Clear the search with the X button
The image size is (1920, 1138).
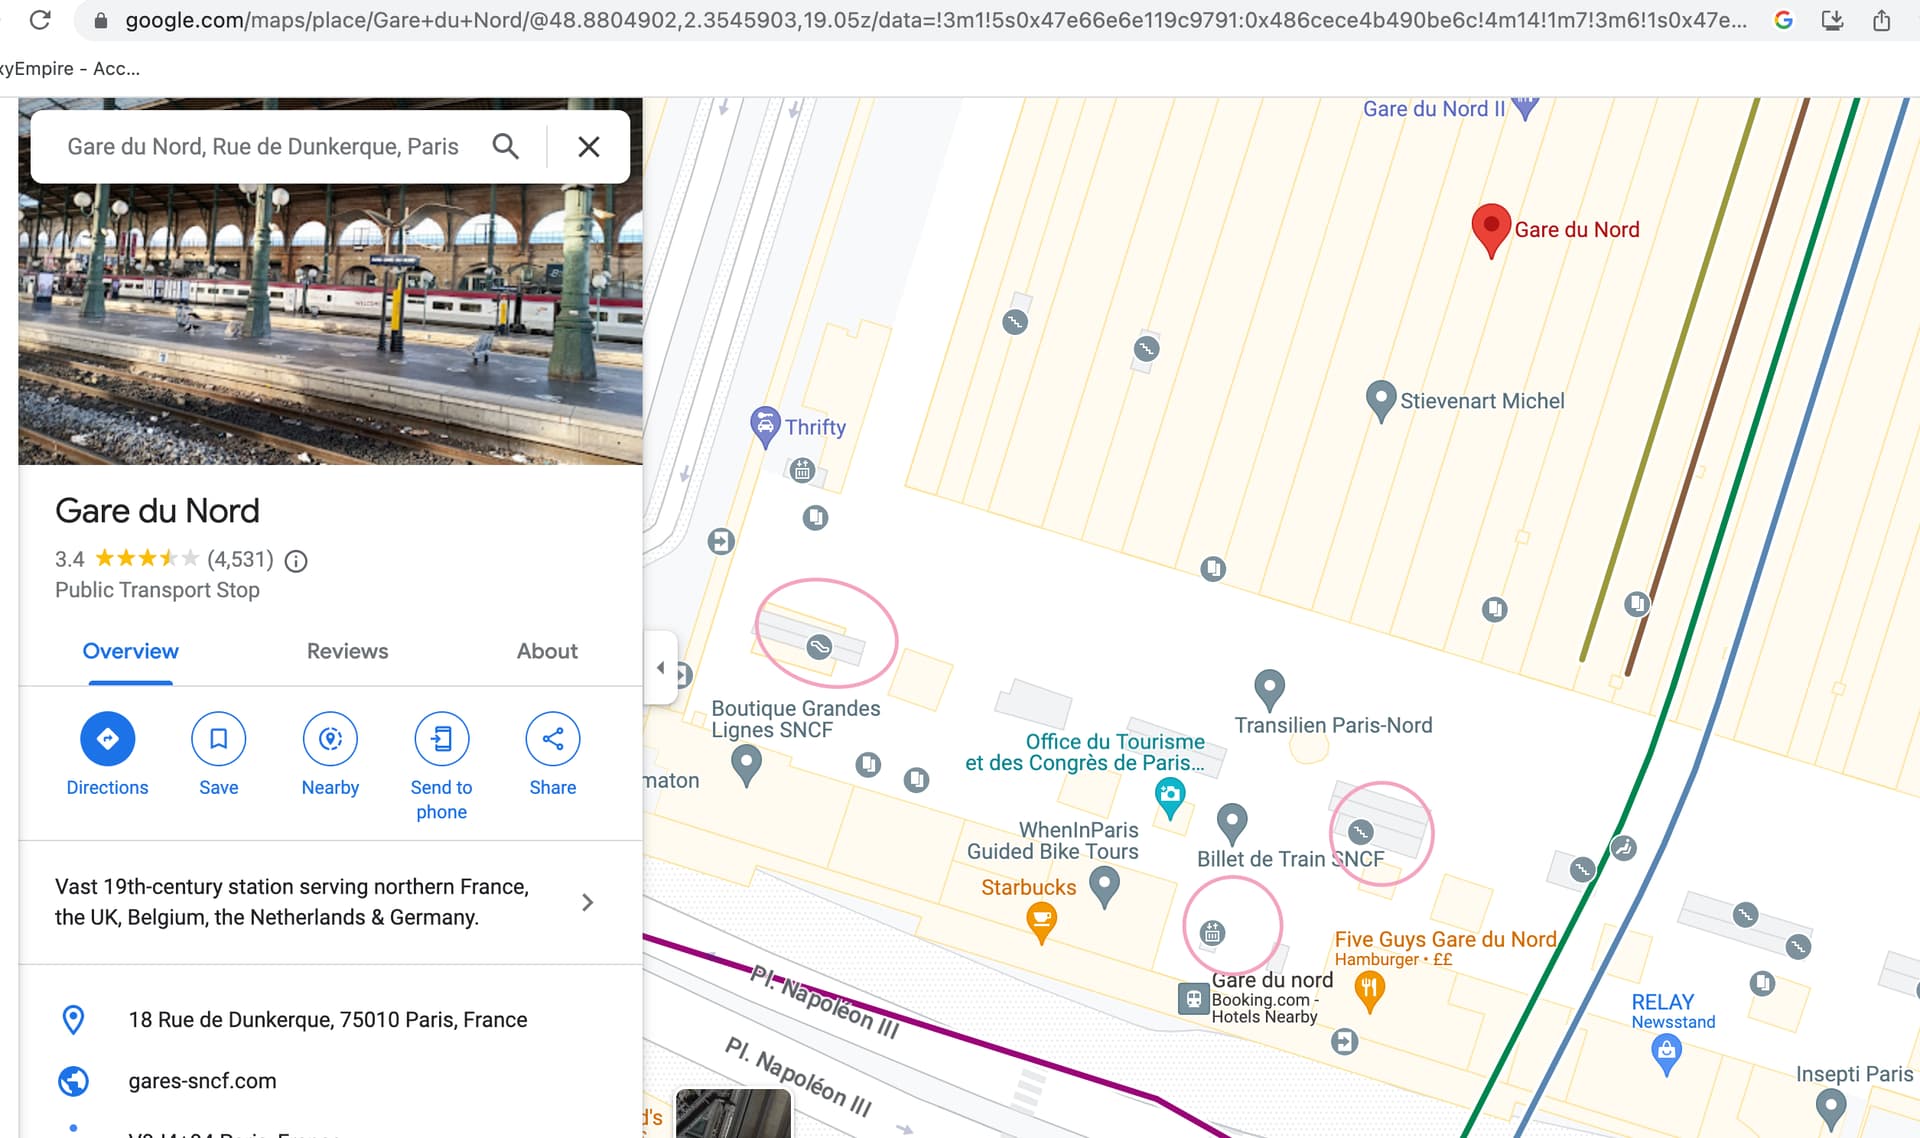pos(589,147)
